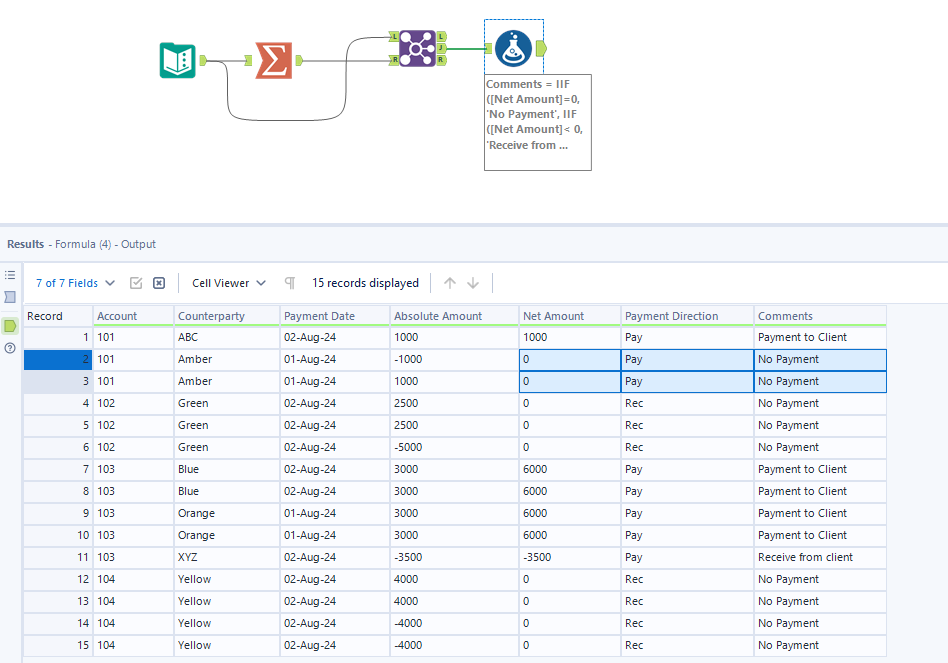Click the deselect-all fields X icon

click(x=159, y=283)
